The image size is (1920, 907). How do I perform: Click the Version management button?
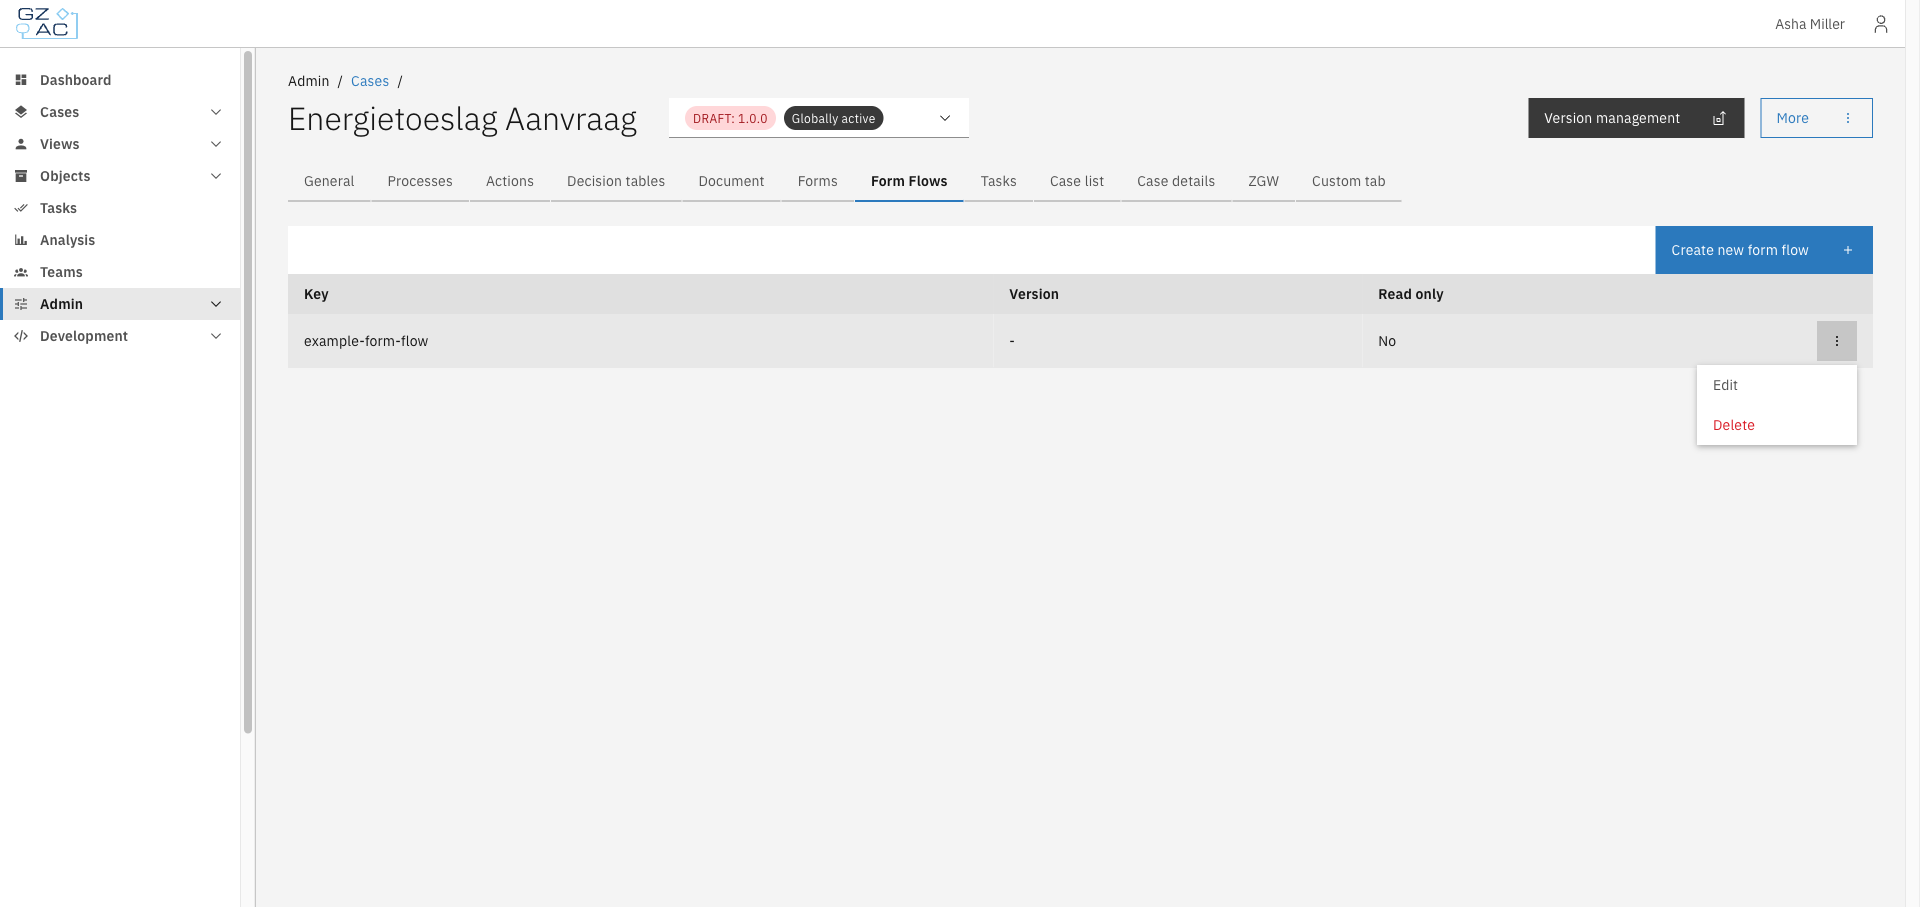(1636, 118)
